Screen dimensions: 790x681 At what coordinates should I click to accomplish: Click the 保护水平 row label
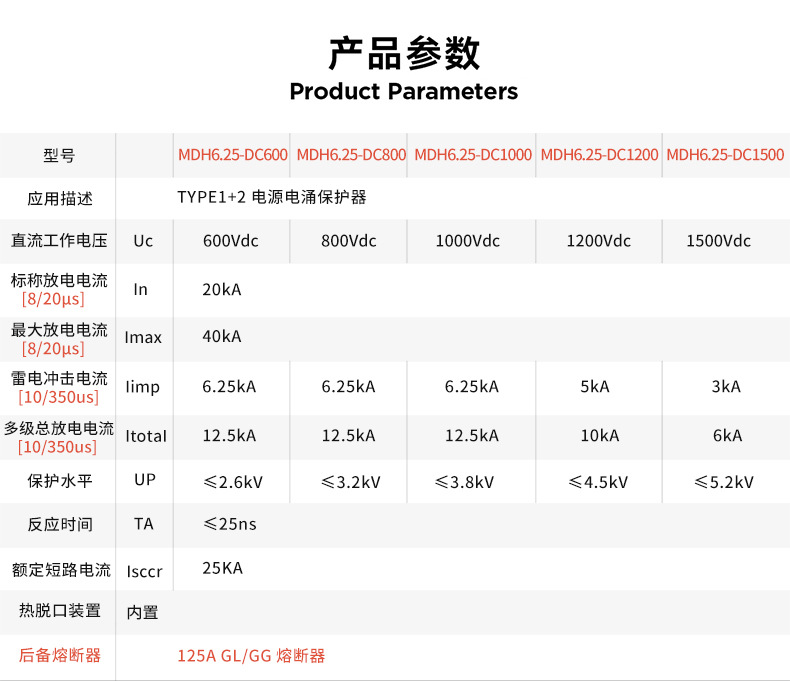(x=59, y=481)
